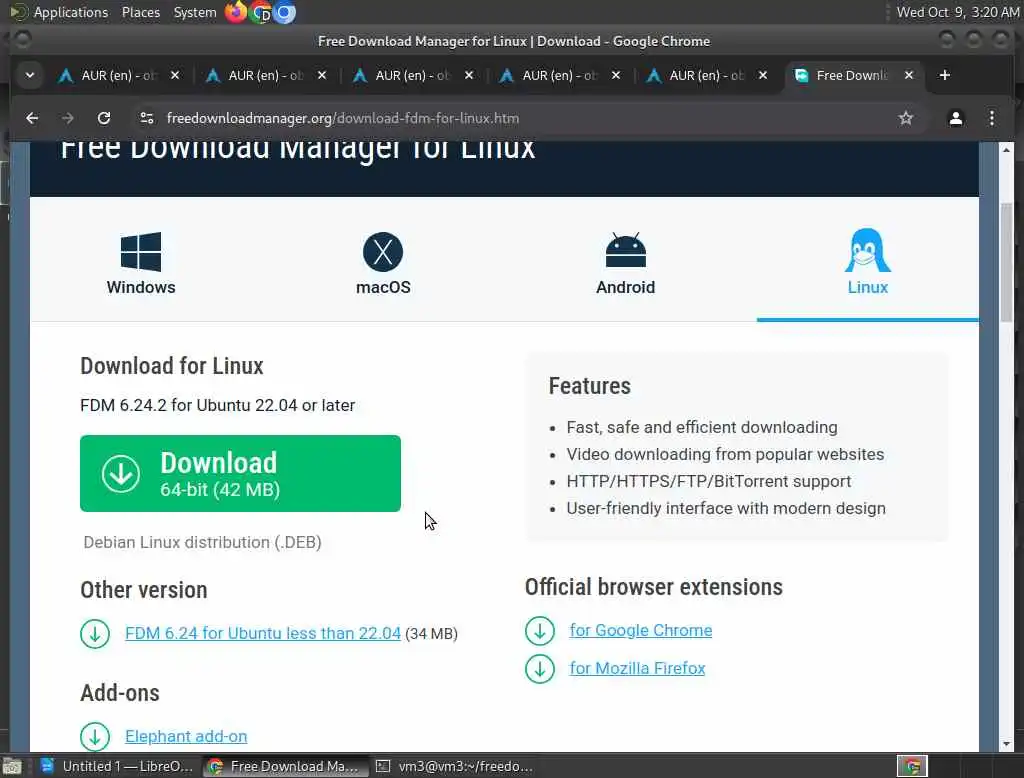Close the first AUR (en) tab

(x=174, y=75)
